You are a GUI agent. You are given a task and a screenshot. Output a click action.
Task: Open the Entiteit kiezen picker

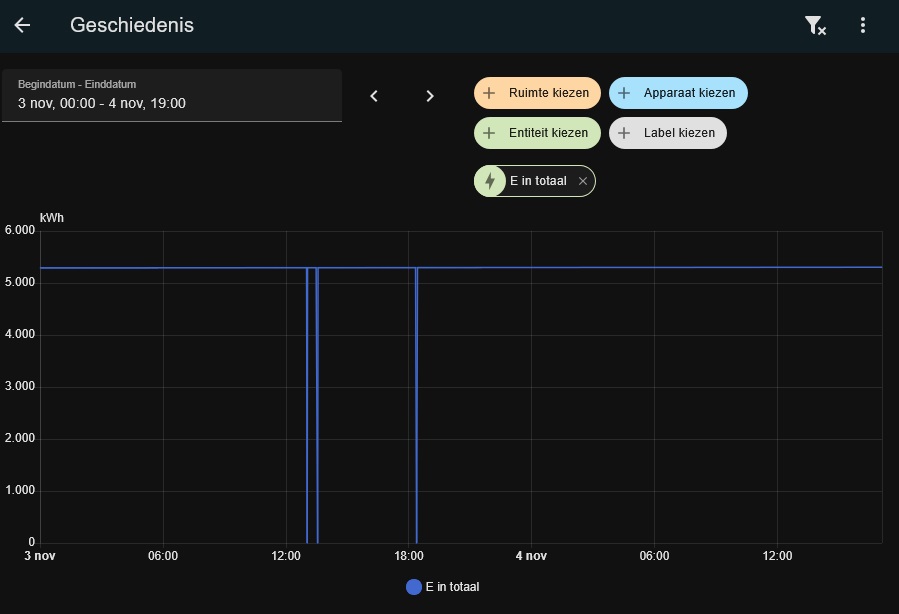click(x=537, y=133)
